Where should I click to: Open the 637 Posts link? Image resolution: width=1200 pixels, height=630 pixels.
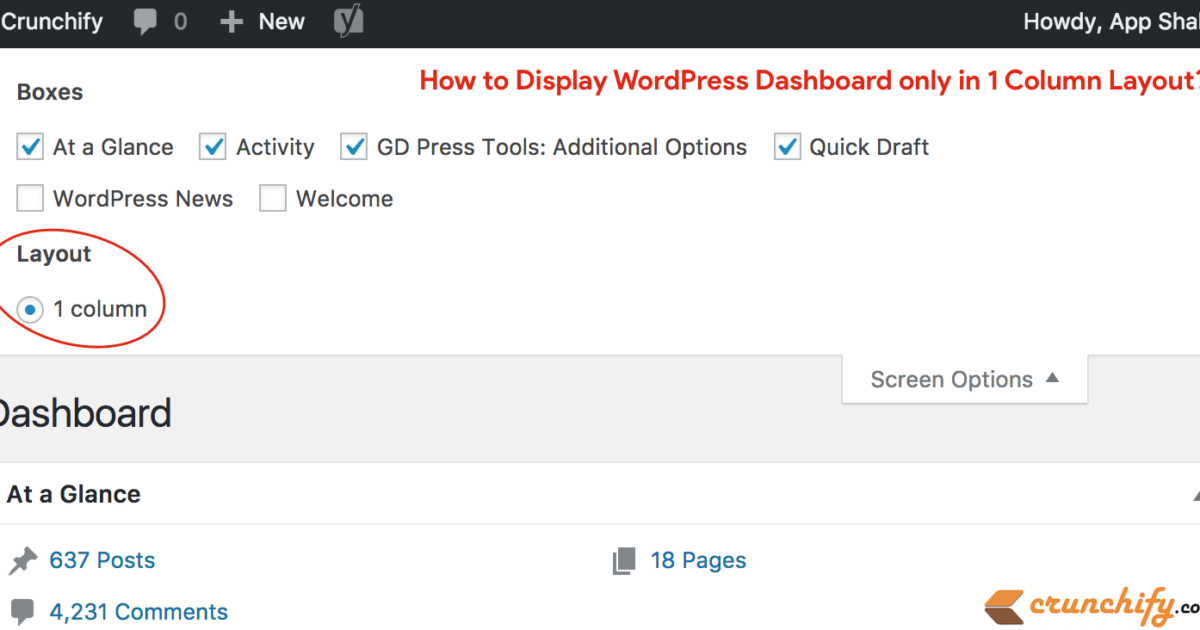point(102,561)
